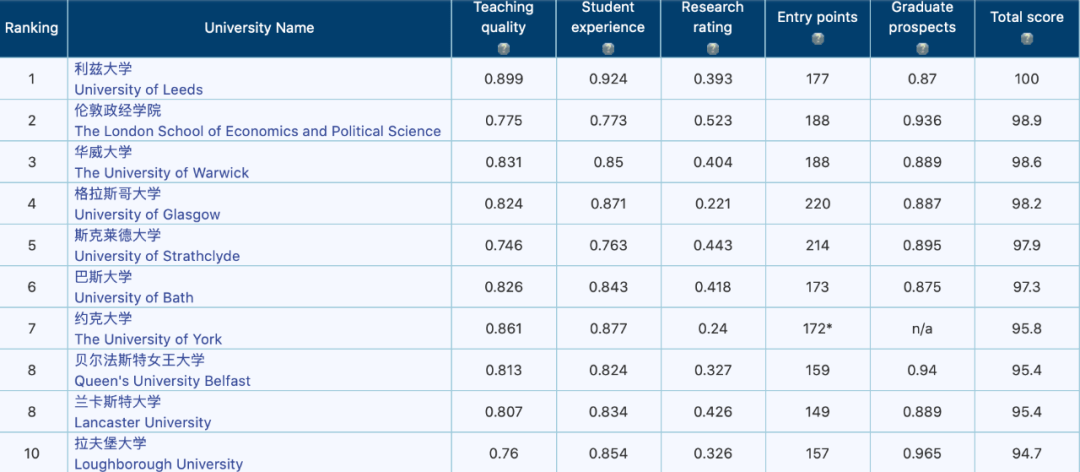Select the University of Bath link

[134, 297]
